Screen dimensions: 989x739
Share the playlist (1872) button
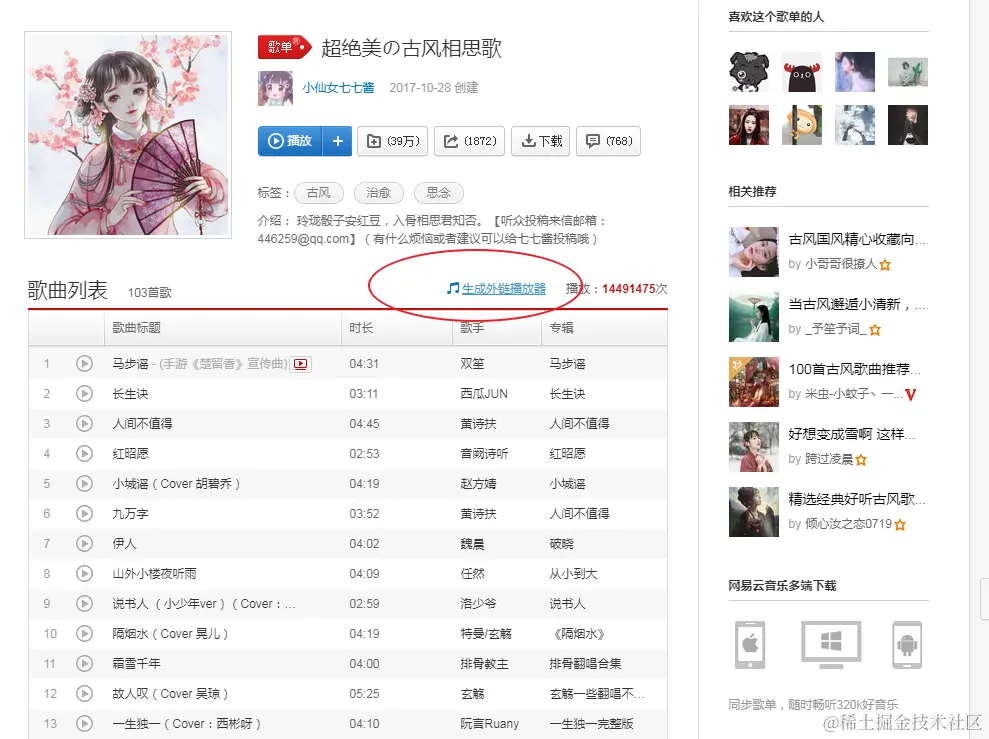coord(470,141)
